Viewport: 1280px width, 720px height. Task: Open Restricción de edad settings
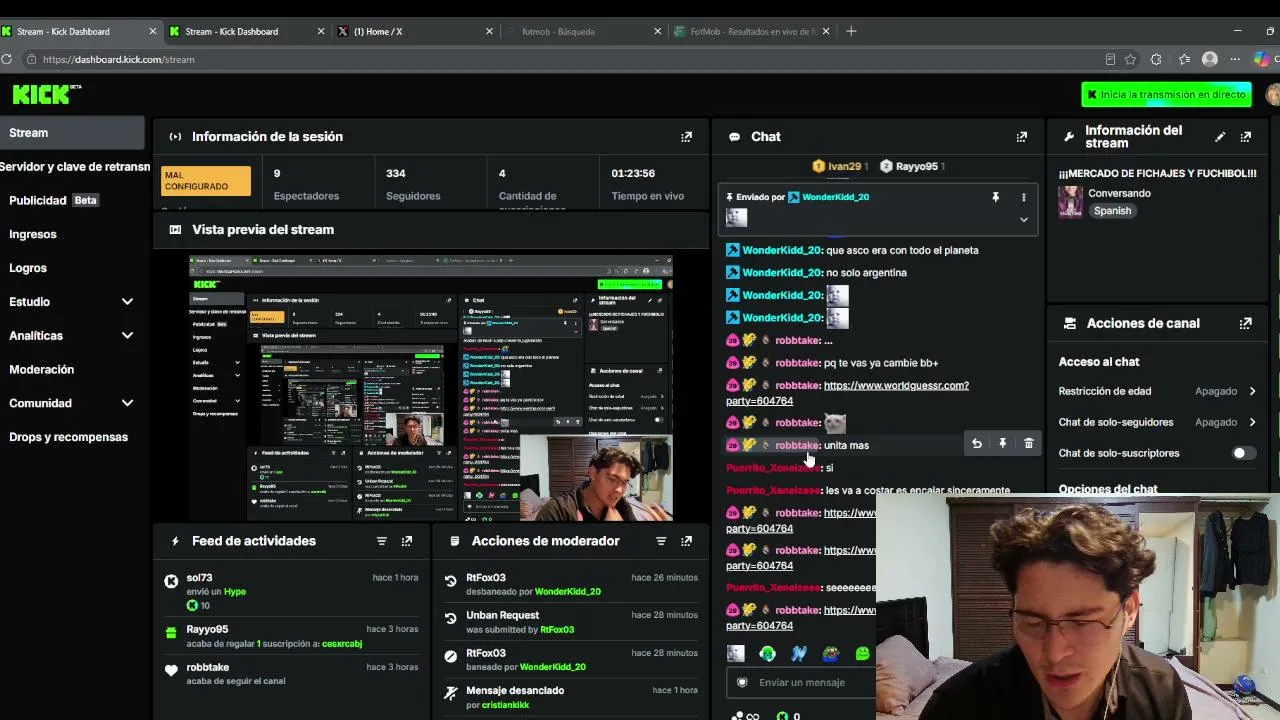[1158, 391]
